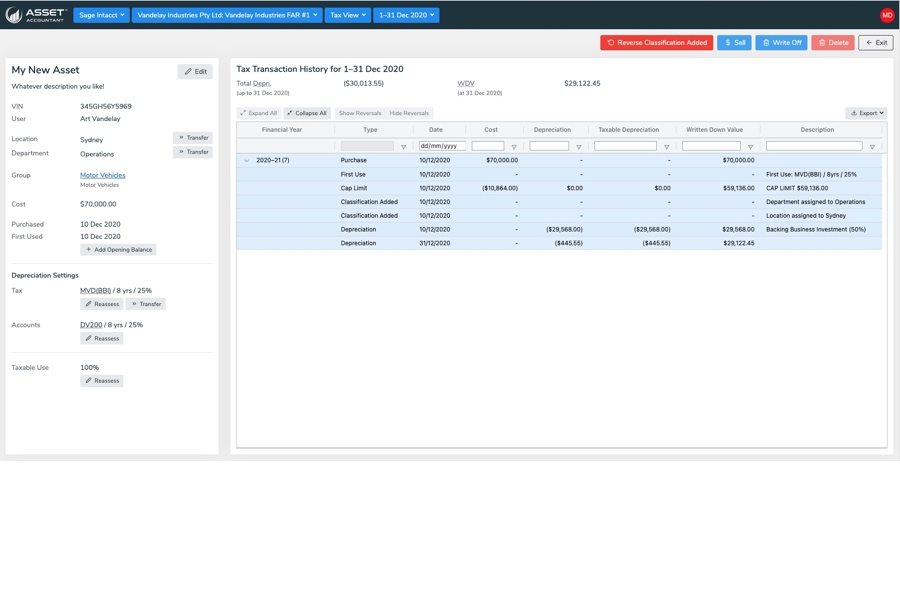Click the Date filter input field

click(x=442, y=146)
